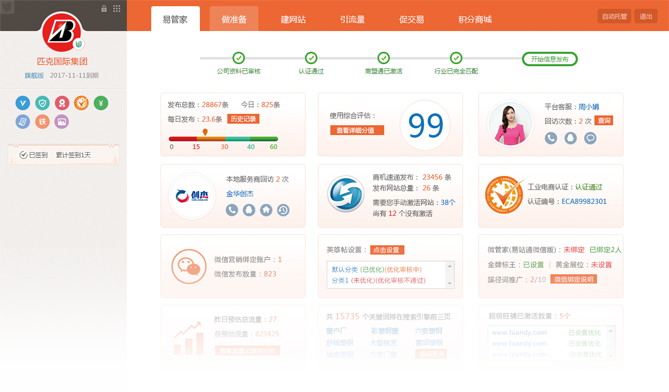Open the grid apps icon beside the lock
The image size is (669, 392).
pyautogui.click(x=116, y=9)
